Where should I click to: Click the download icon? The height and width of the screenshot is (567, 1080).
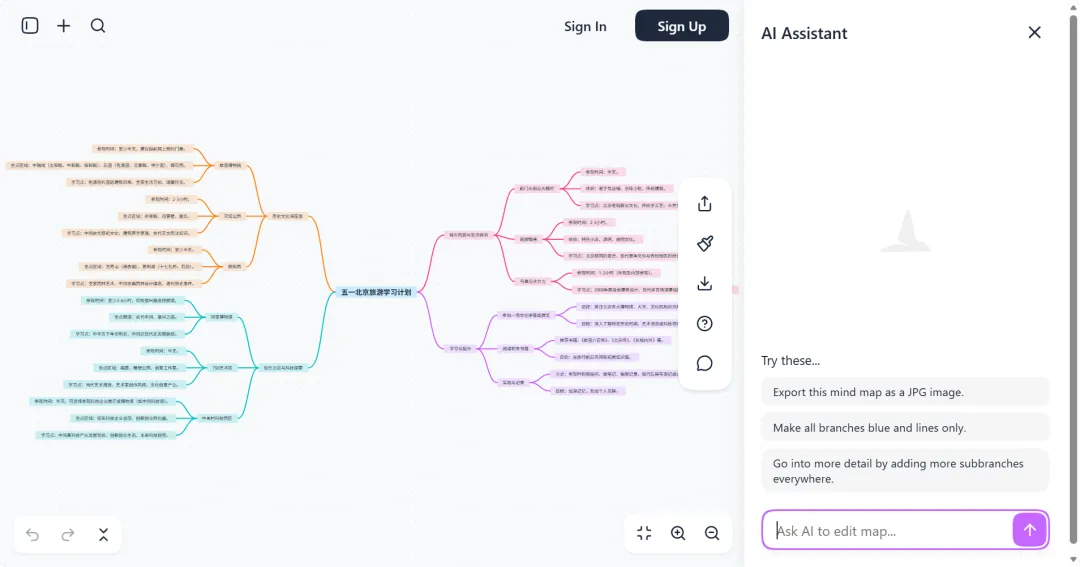705,283
